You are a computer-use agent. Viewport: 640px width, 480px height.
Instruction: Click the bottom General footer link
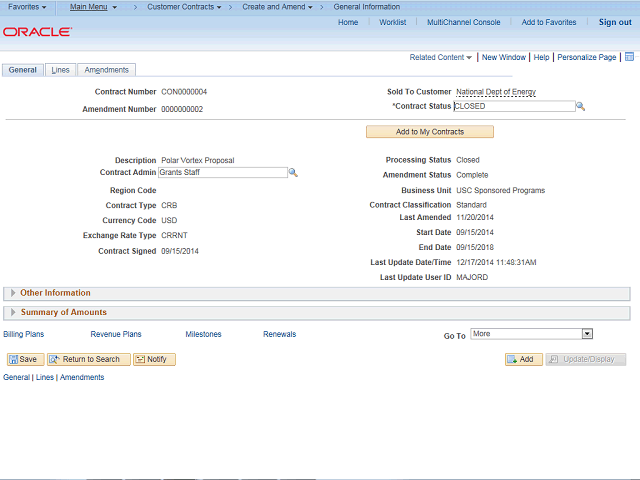pyautogui.click(x=16, y=377)
